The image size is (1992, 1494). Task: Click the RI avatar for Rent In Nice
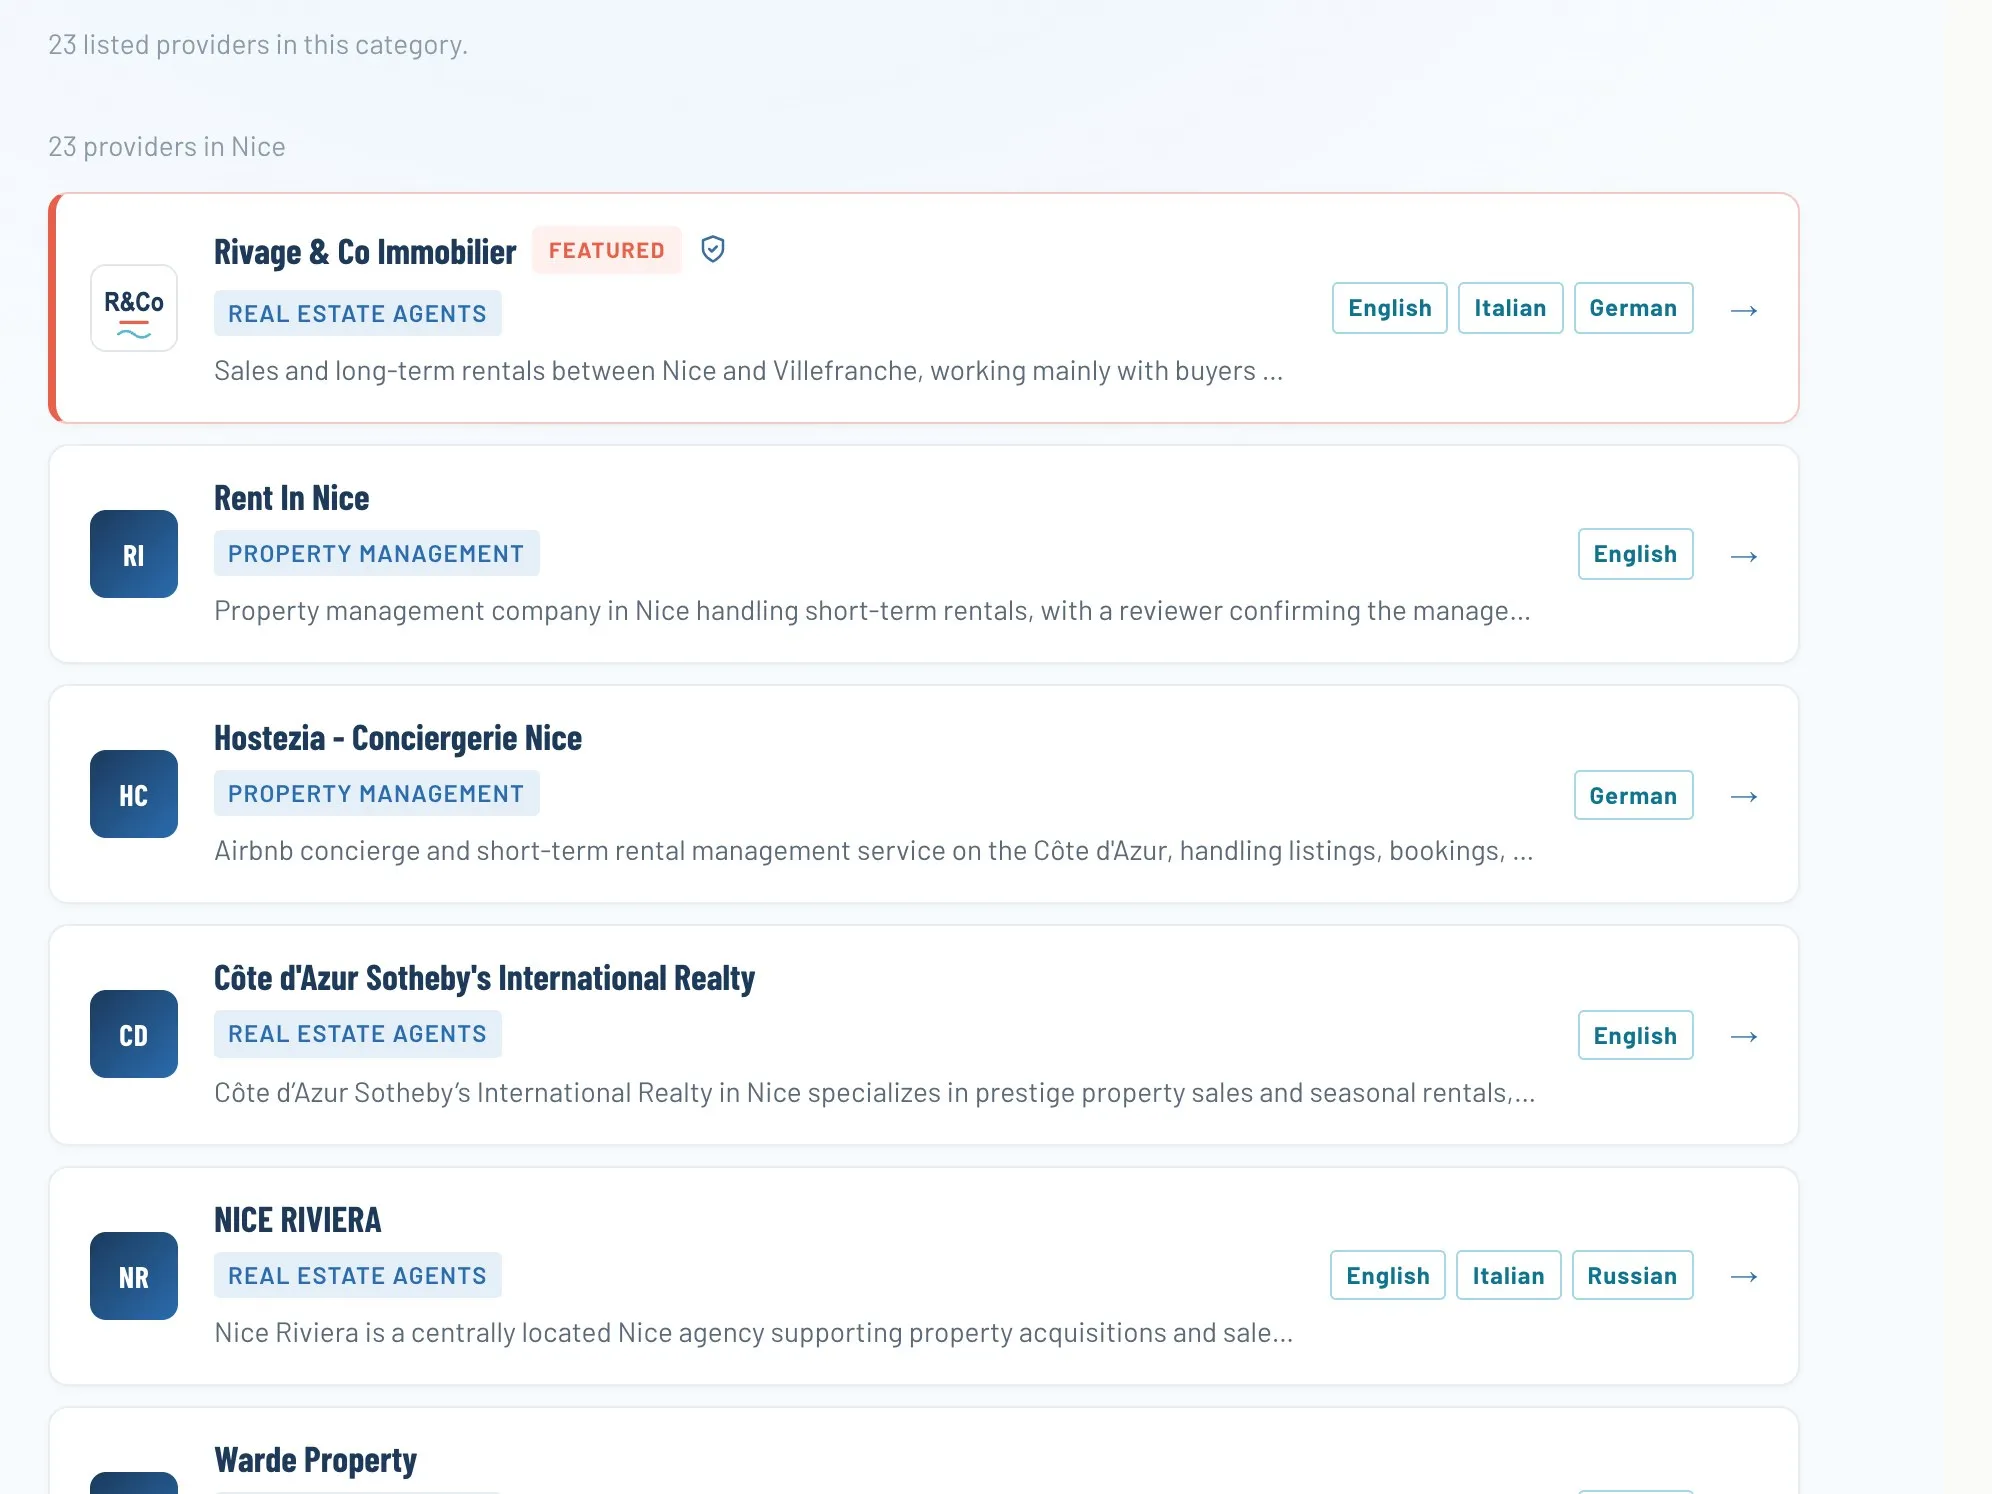coord(134,554)
